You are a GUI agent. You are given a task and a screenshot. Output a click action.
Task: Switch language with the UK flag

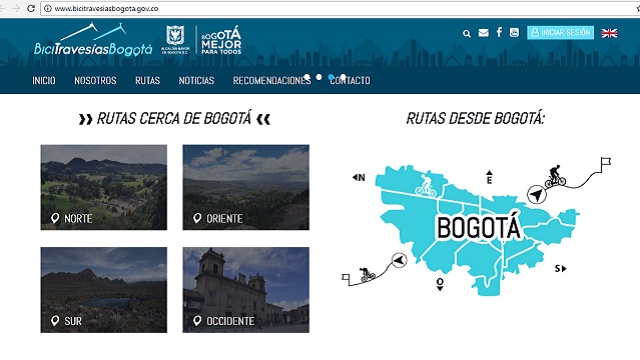[x=609, y=33]
